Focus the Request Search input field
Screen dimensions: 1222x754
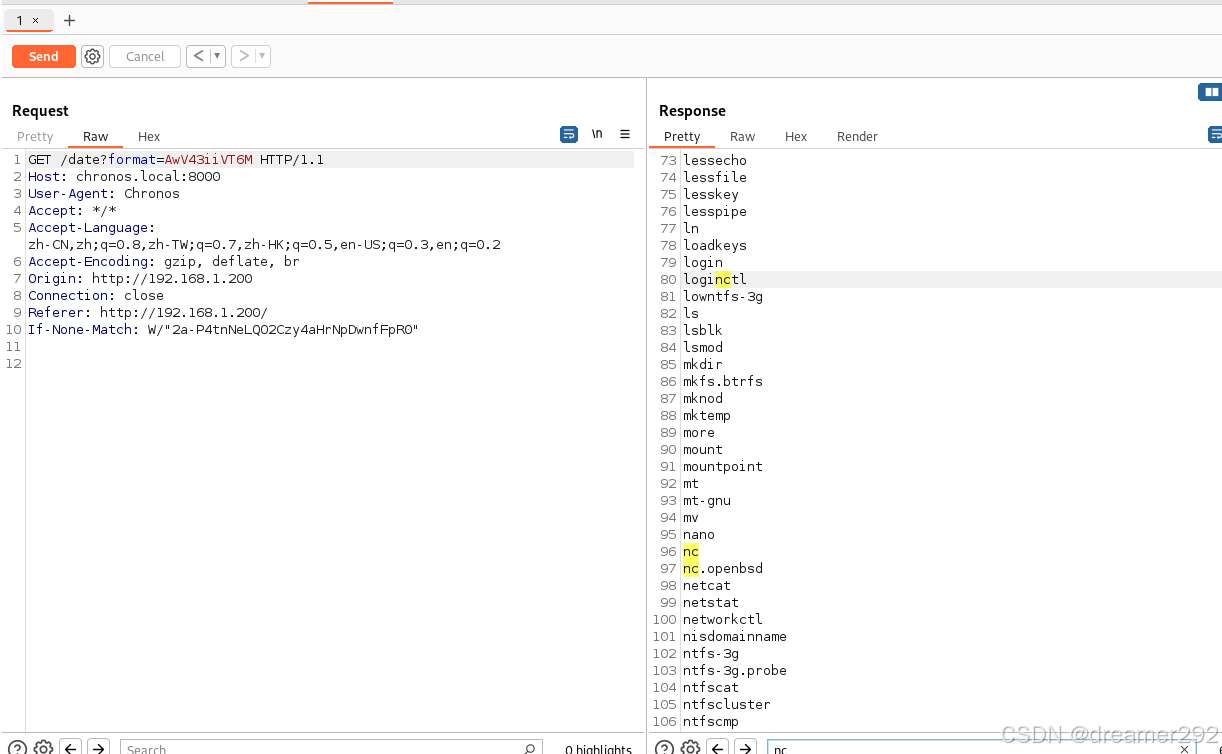[x=330, y=748]
